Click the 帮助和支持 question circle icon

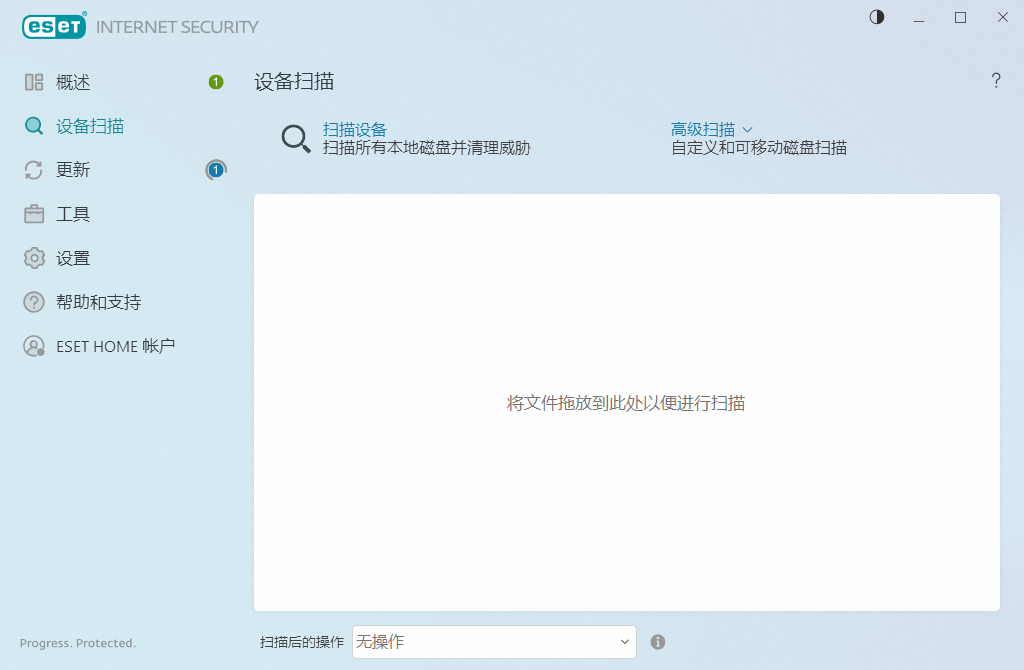pyautogui.click(x=34, y=302)
